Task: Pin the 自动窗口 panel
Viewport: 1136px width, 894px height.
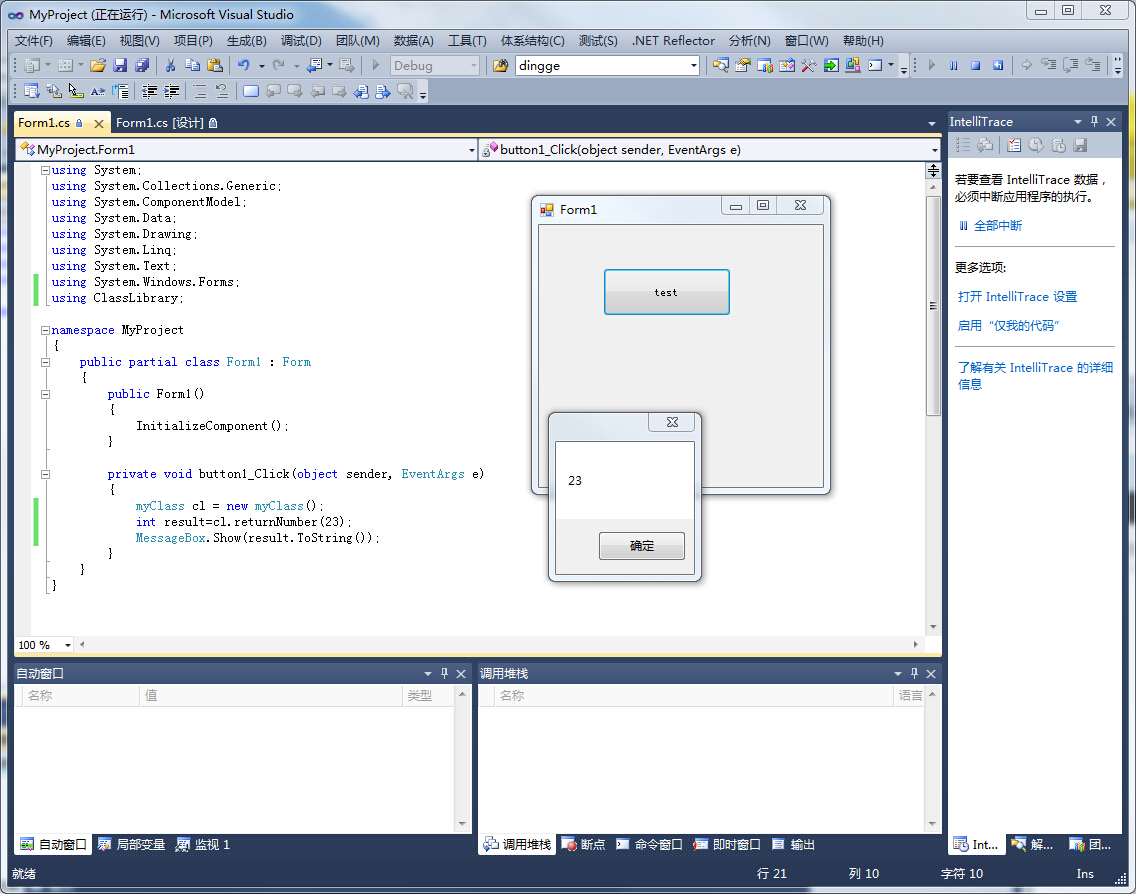Action: pyautogui.click(x=444, y=673)
